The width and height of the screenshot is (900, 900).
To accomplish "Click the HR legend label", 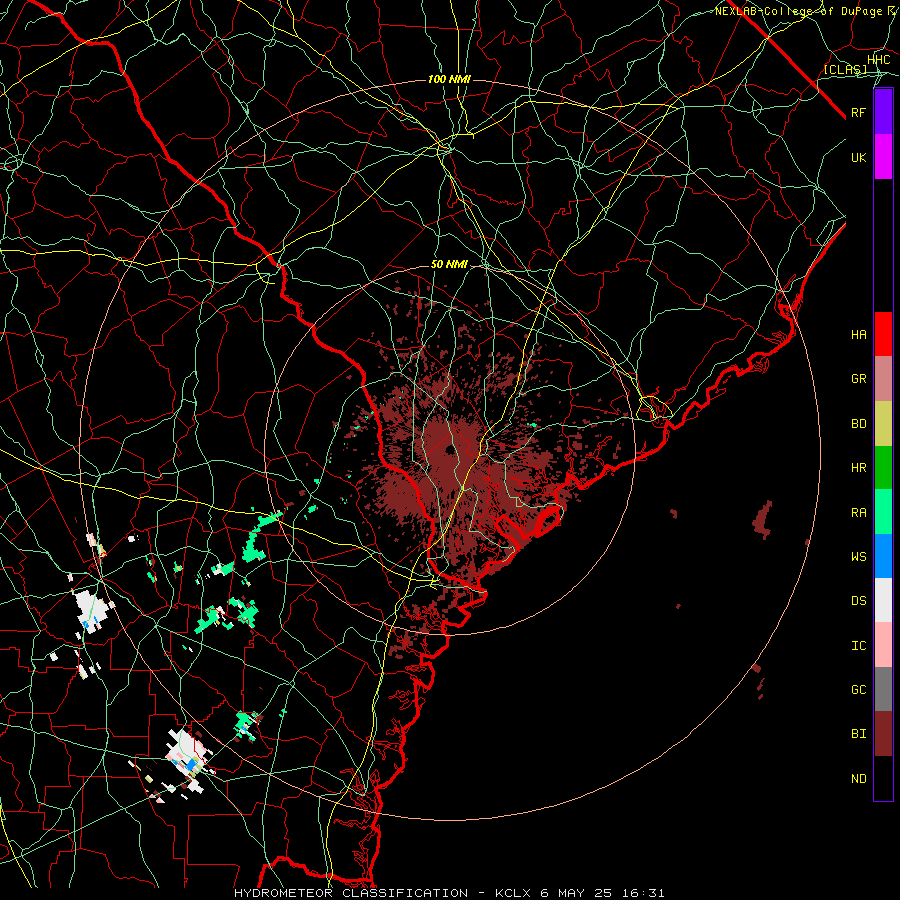I will tap(859, 468).
